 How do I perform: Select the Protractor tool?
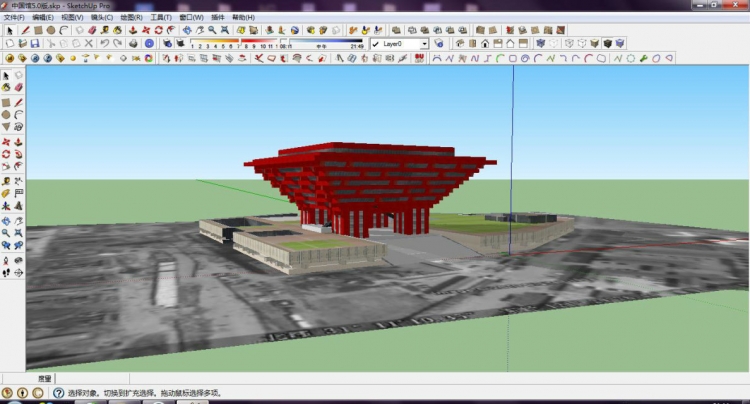click(x=6, y=193)
